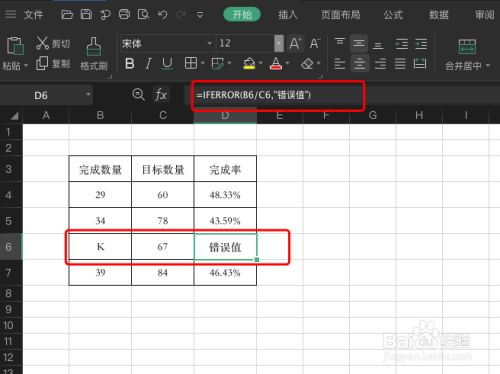Viewport: 500px width, 374px height.
Task: Click the 剪切 cut button
Action: pyautogui.click(x=53, y=43)
